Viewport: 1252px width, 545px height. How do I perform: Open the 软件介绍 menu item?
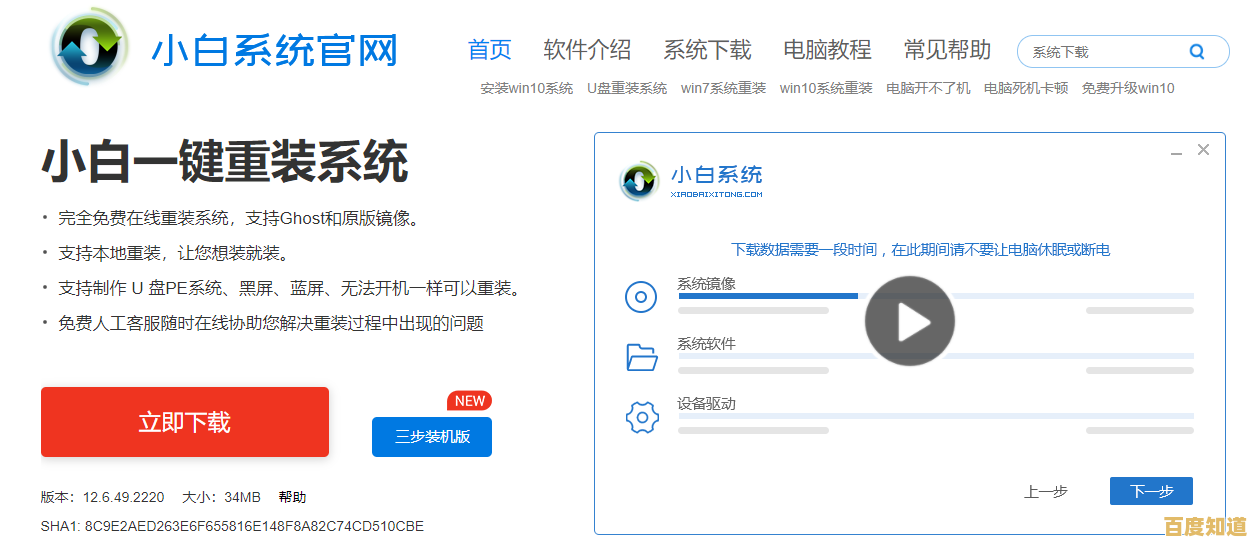(587, 50)
